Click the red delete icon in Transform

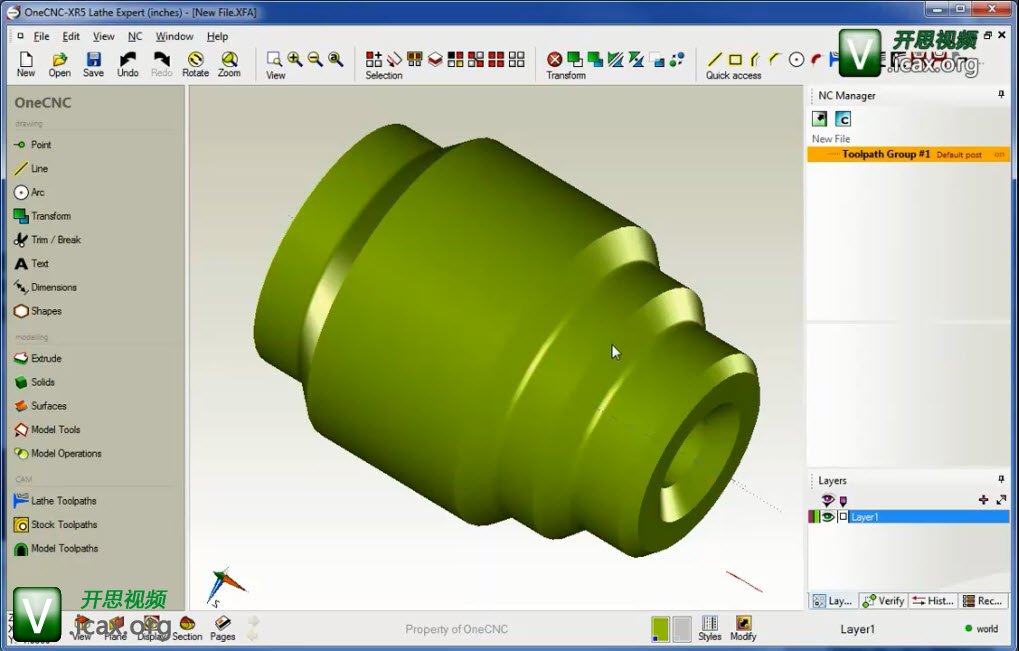pos(554,59)
